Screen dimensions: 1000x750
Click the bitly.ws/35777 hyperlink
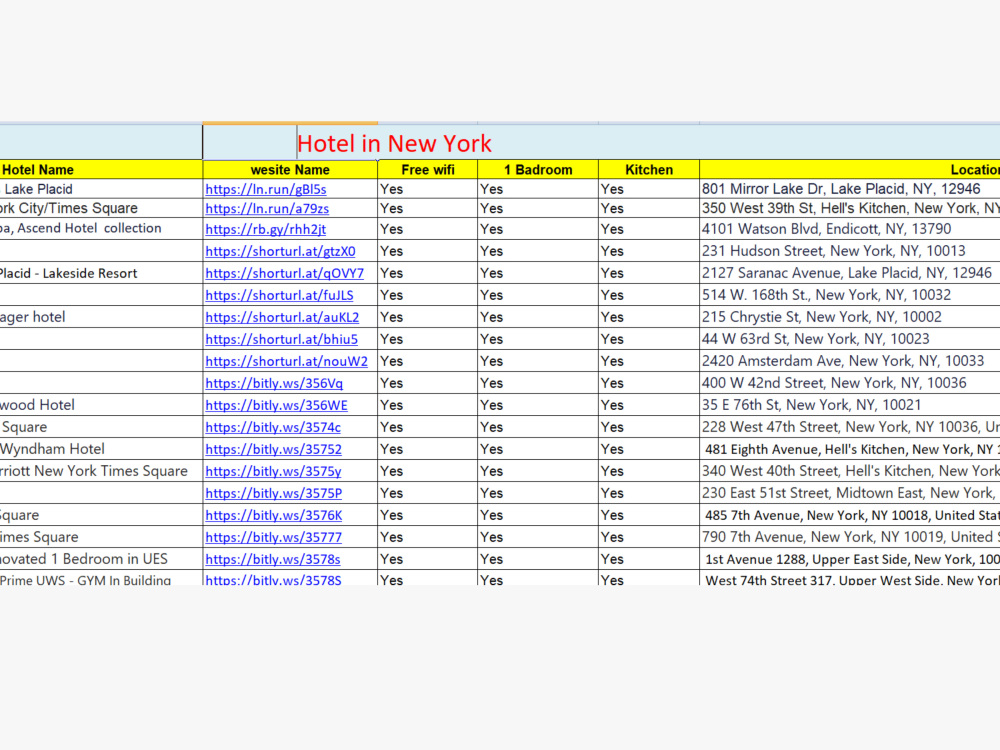(x=274, y=537)
